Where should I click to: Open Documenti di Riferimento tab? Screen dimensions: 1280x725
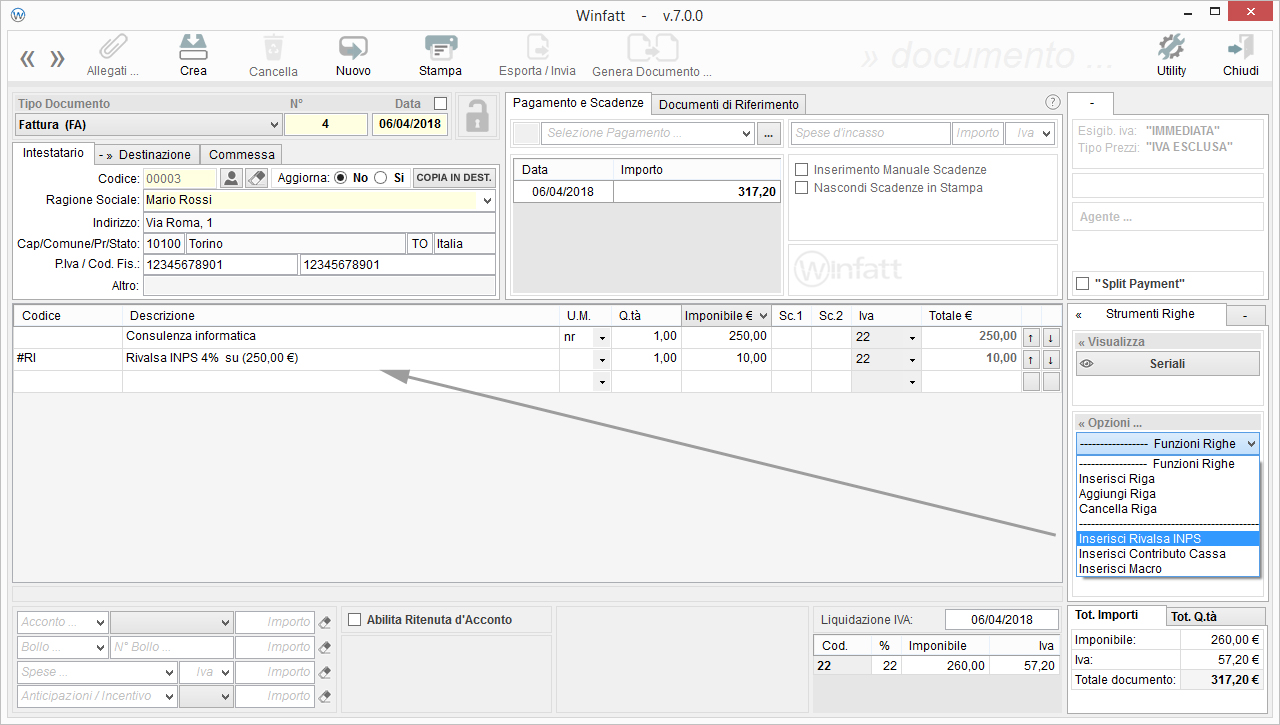coord(729,104)
